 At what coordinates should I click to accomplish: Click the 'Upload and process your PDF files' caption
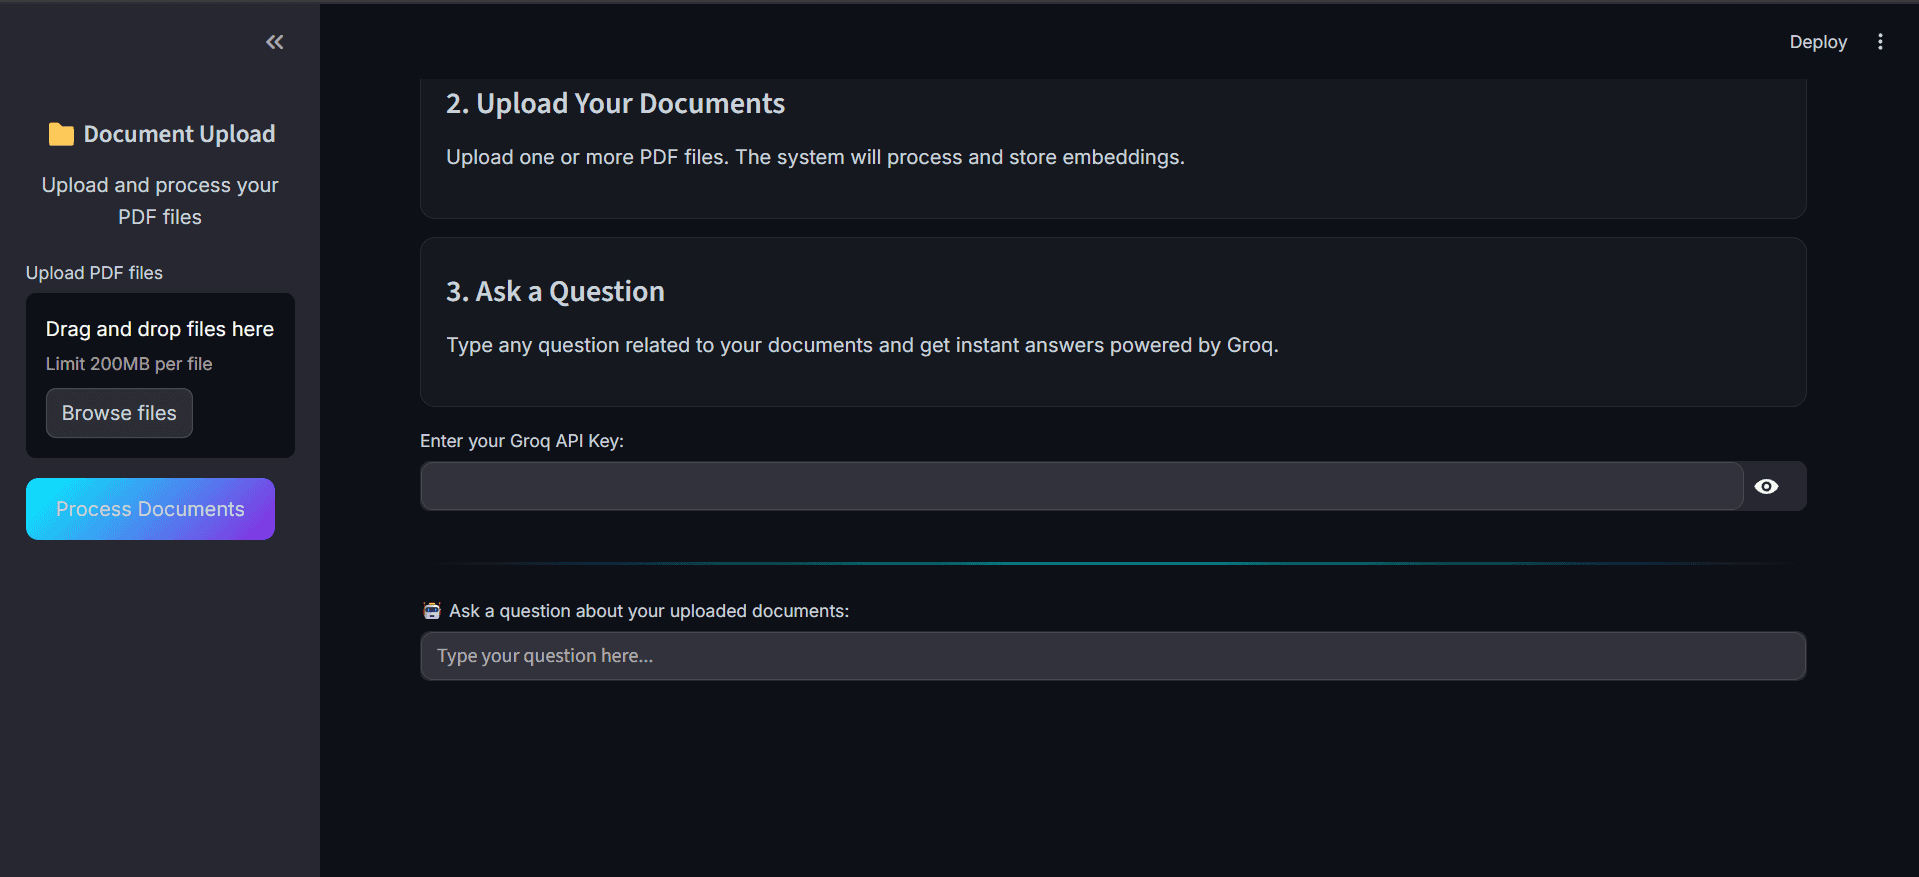pos(160,201)
